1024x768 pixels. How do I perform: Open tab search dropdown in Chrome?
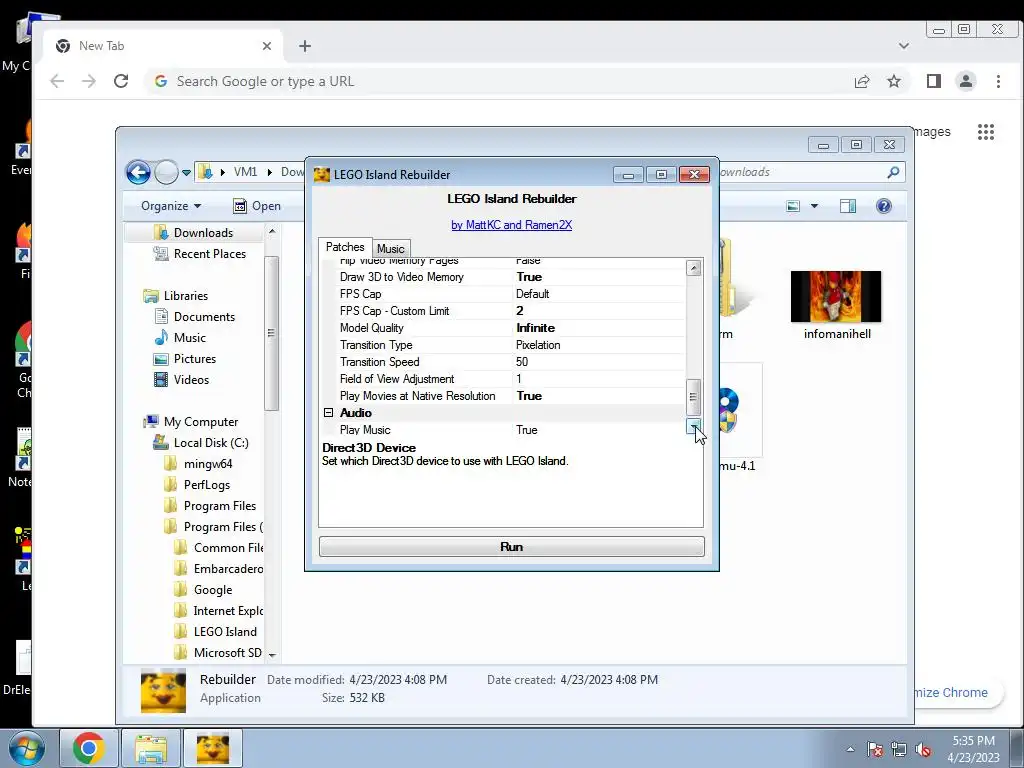point(904,46)
